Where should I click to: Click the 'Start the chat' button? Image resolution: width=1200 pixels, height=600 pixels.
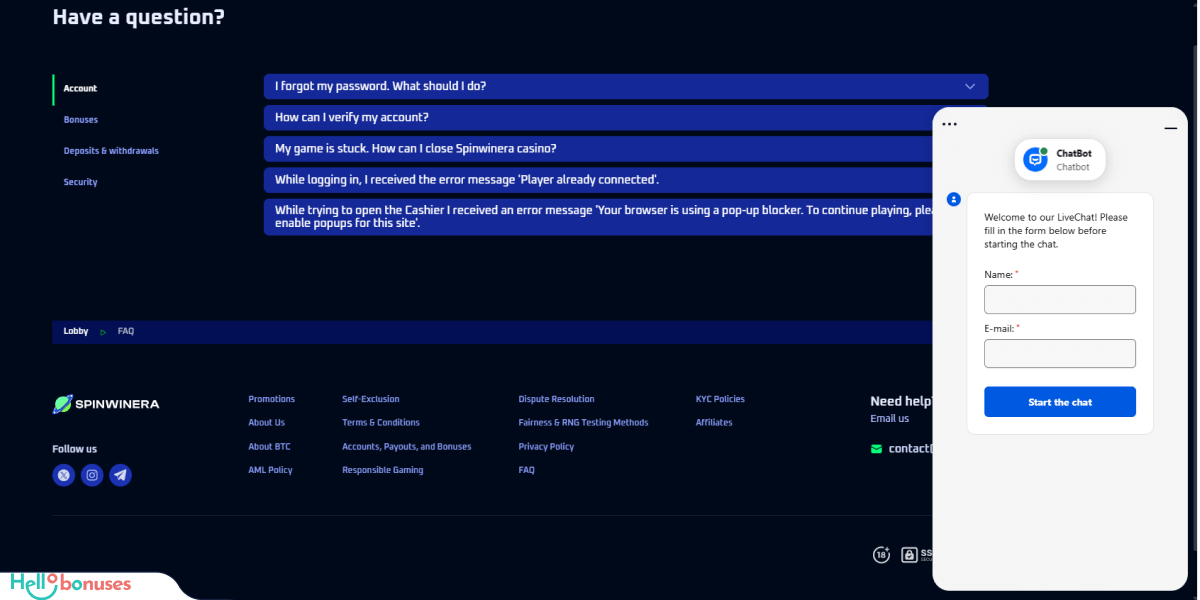pyautogui.click(x=1060, y=402)
